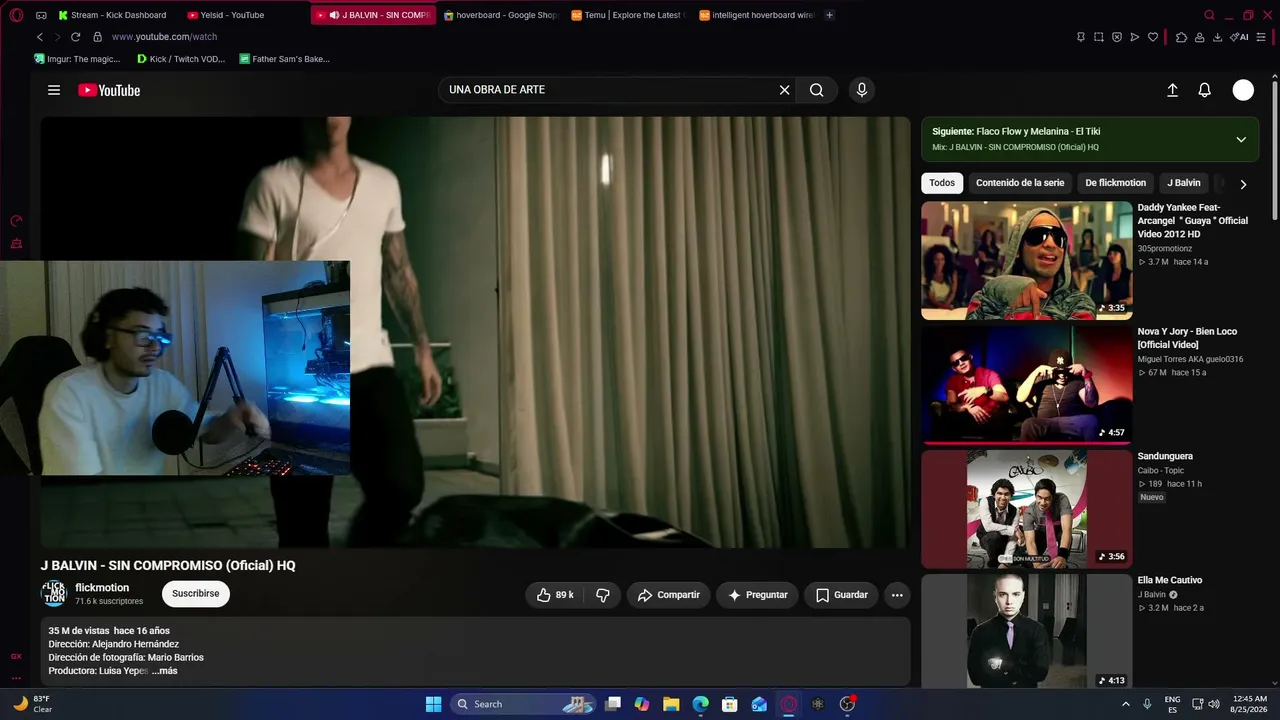This screenshot has width=1280, height=720.
Task: Select 'Contenido de la serie' chip
Action: [1020, 183]
